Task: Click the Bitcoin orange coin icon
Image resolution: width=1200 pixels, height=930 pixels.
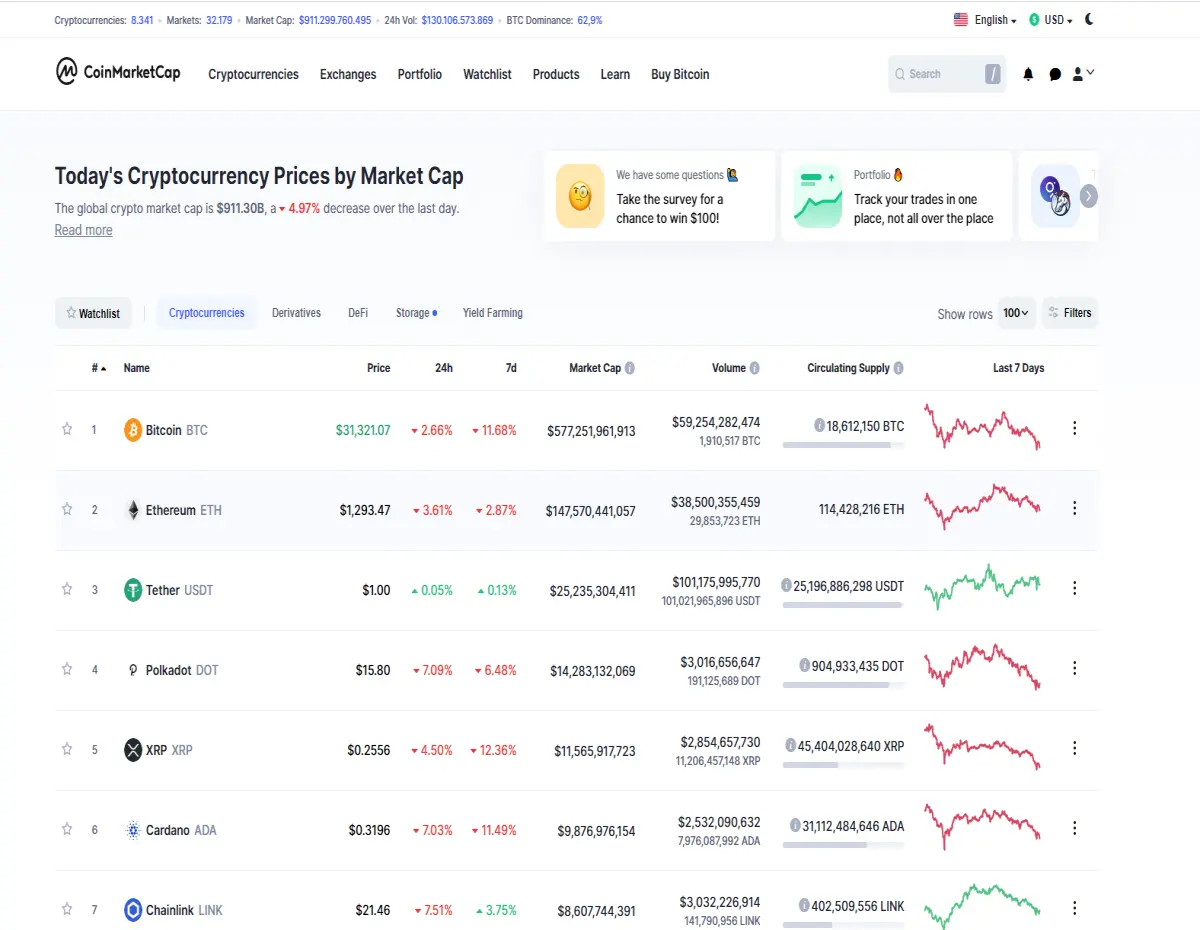Action: 132,430
